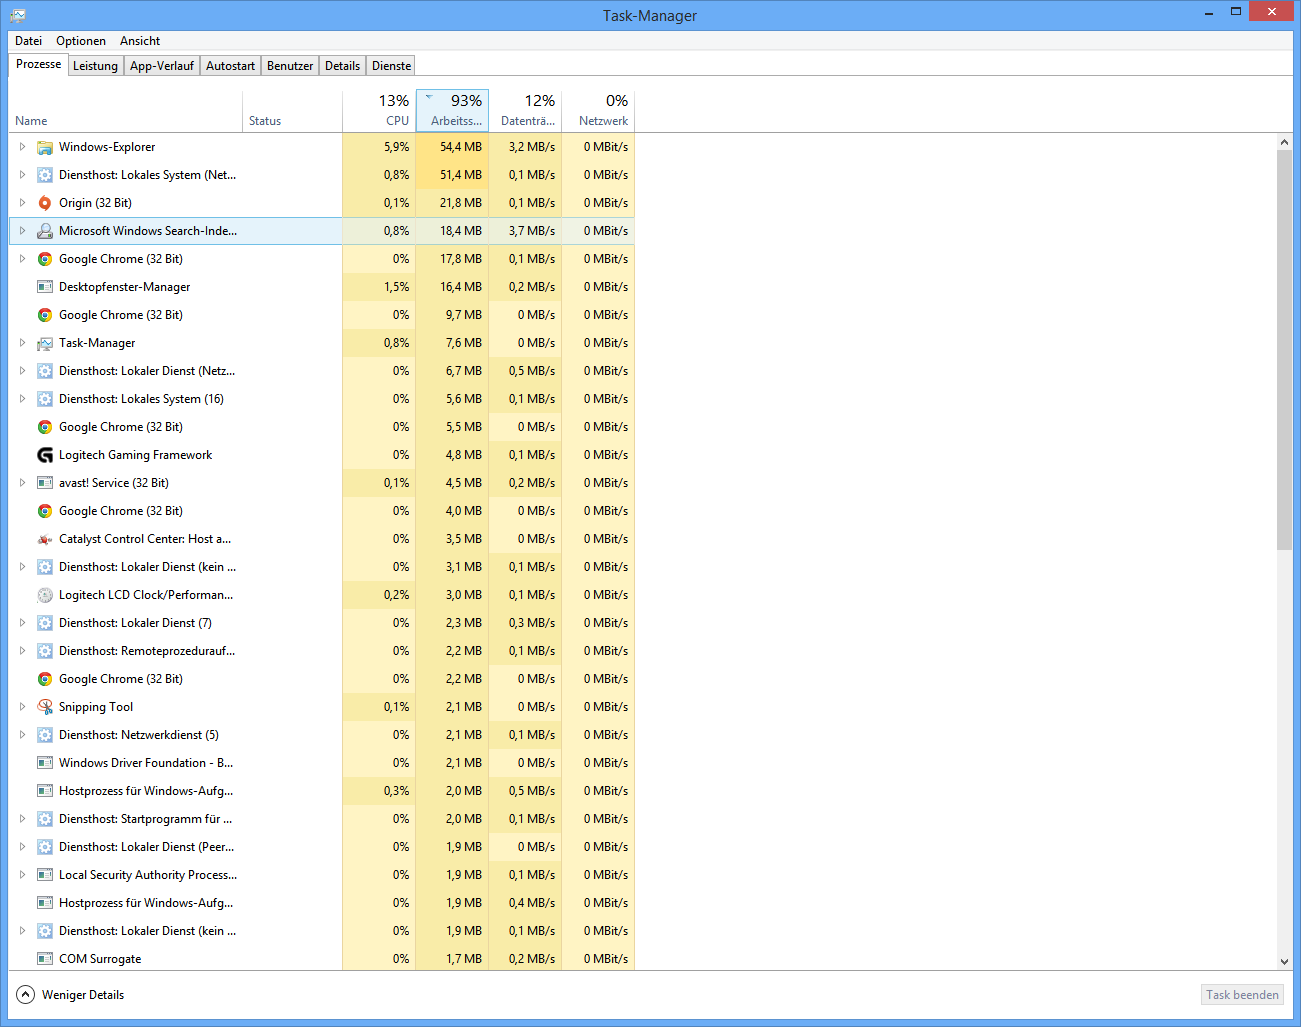Expand Local Security Authority Process row
Viewport: 1301px width, 1027px height.
[x=22, y=875]
